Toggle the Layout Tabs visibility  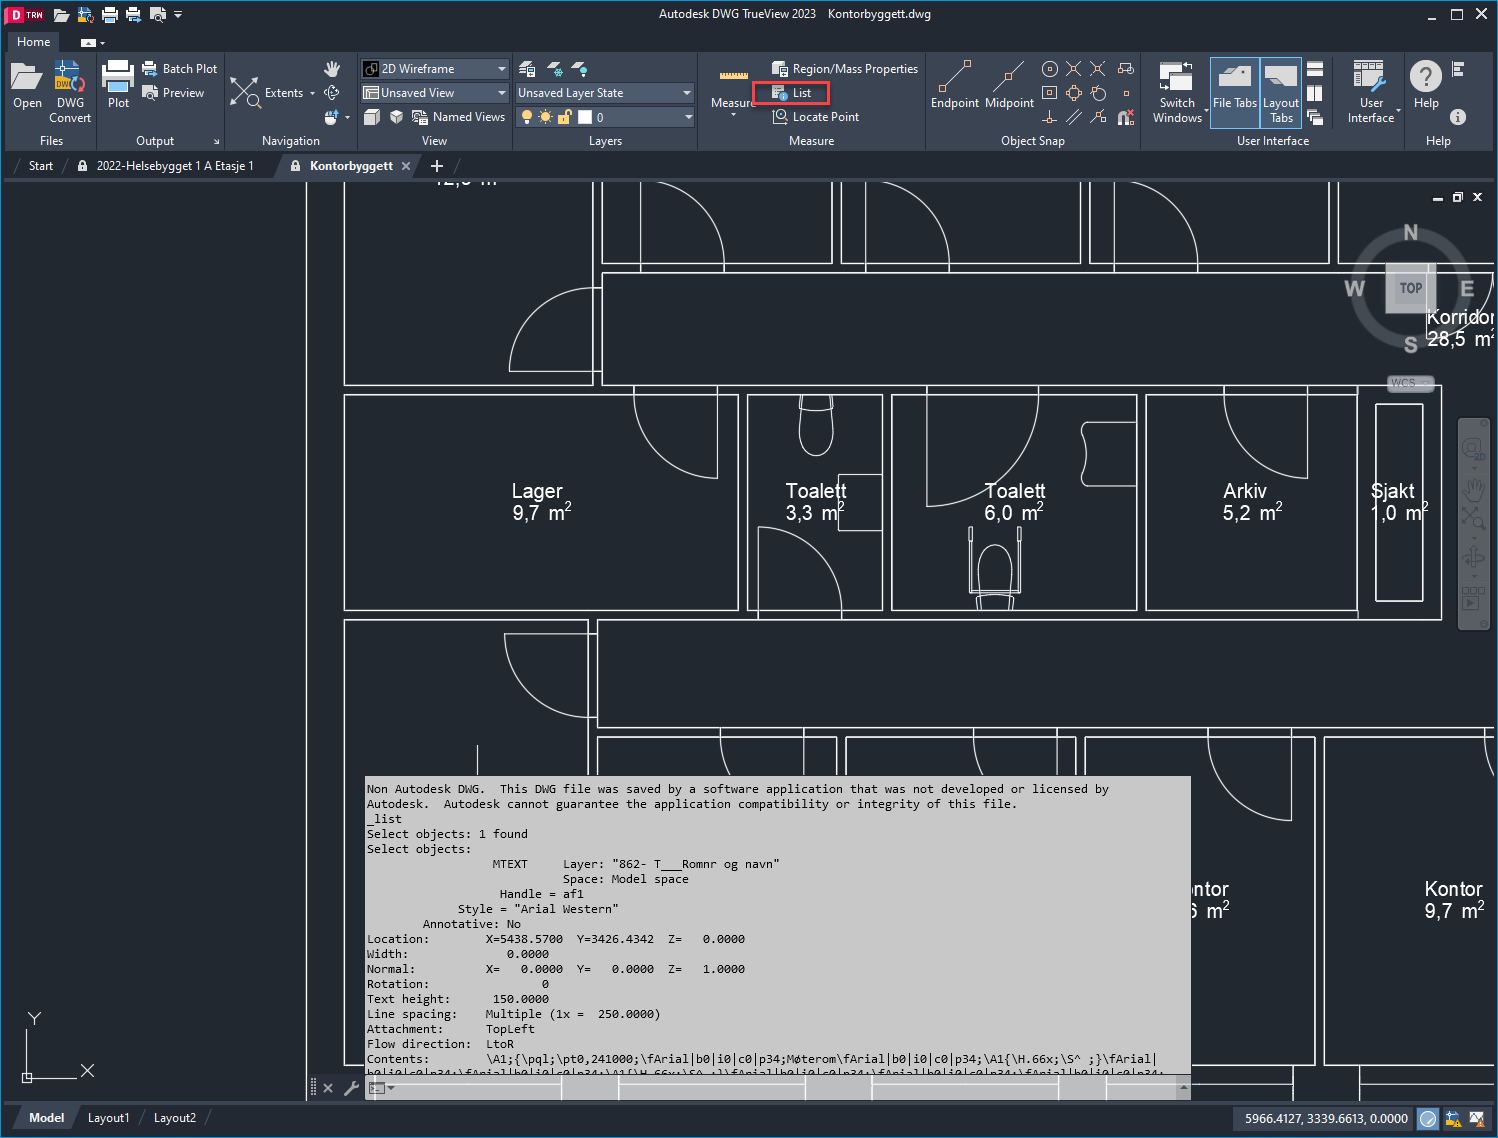tap(1281, 92)
